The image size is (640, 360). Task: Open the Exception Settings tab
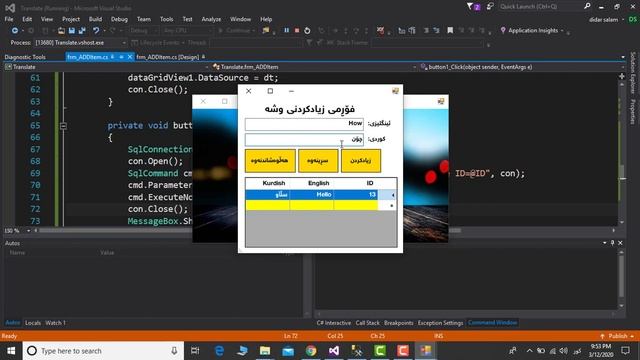440,323
